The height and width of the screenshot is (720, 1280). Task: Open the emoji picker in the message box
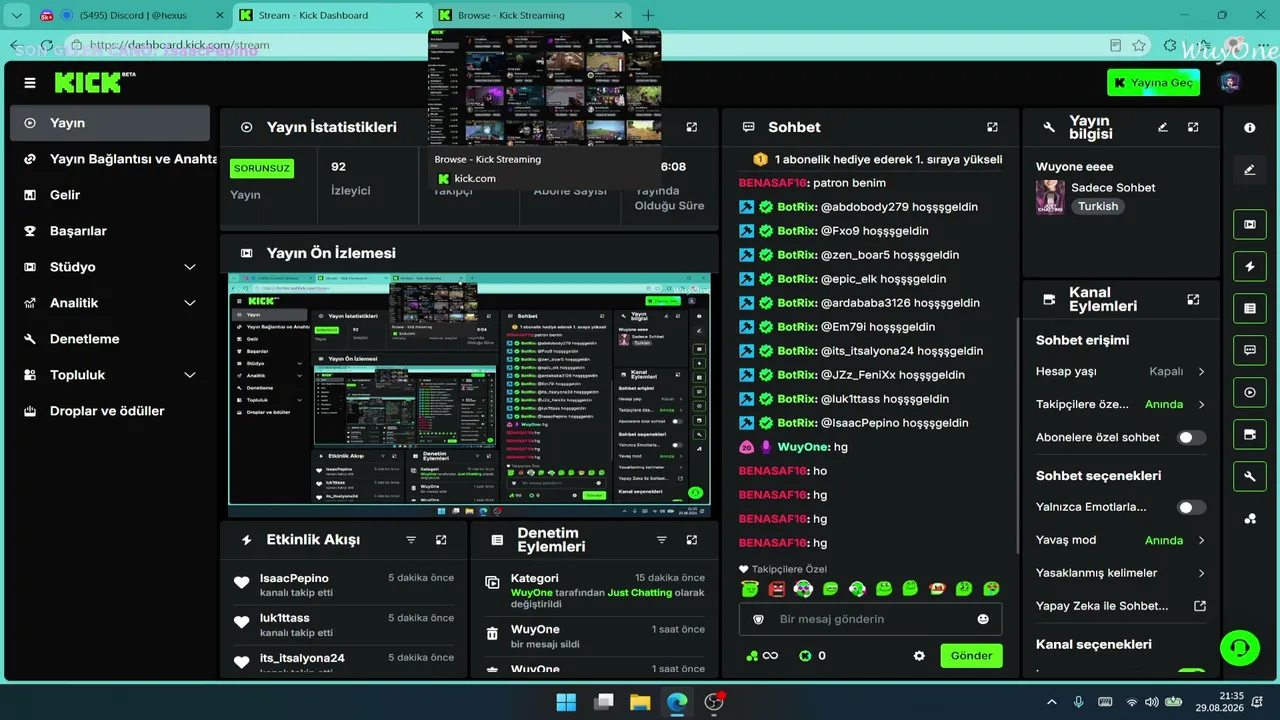point(983,619)
